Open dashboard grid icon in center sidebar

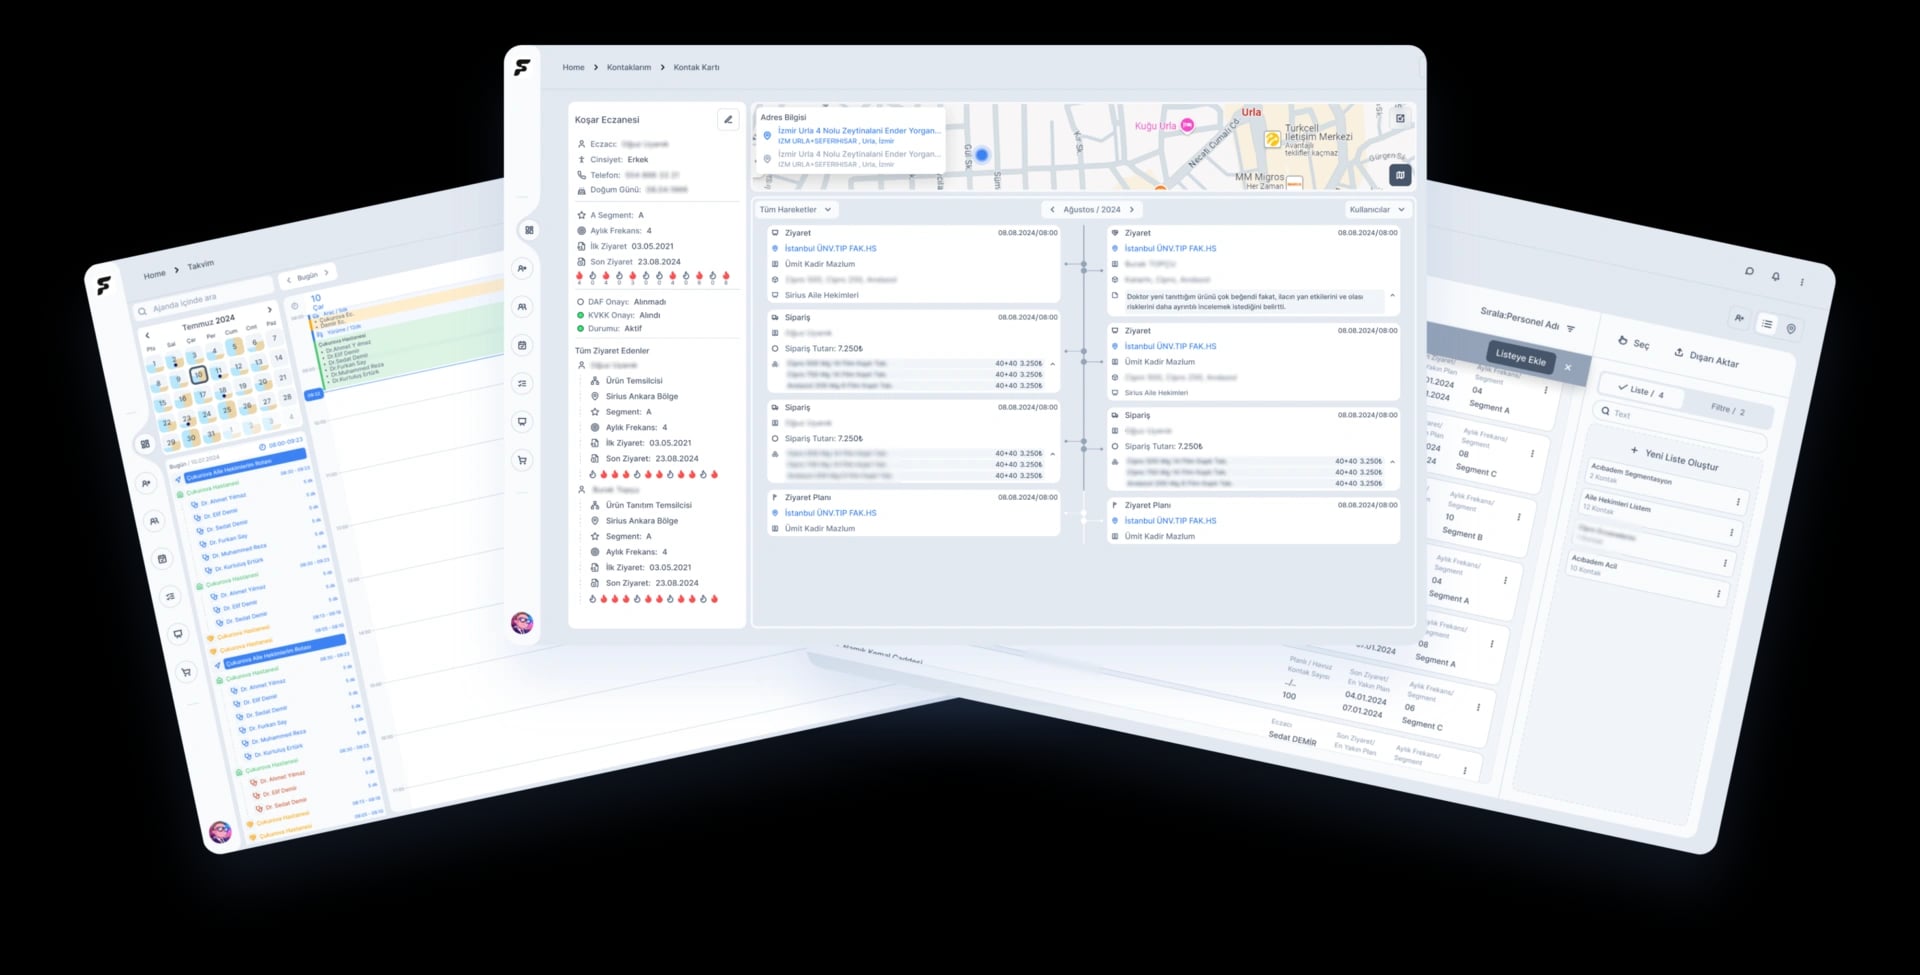click(x=529, y=230)
